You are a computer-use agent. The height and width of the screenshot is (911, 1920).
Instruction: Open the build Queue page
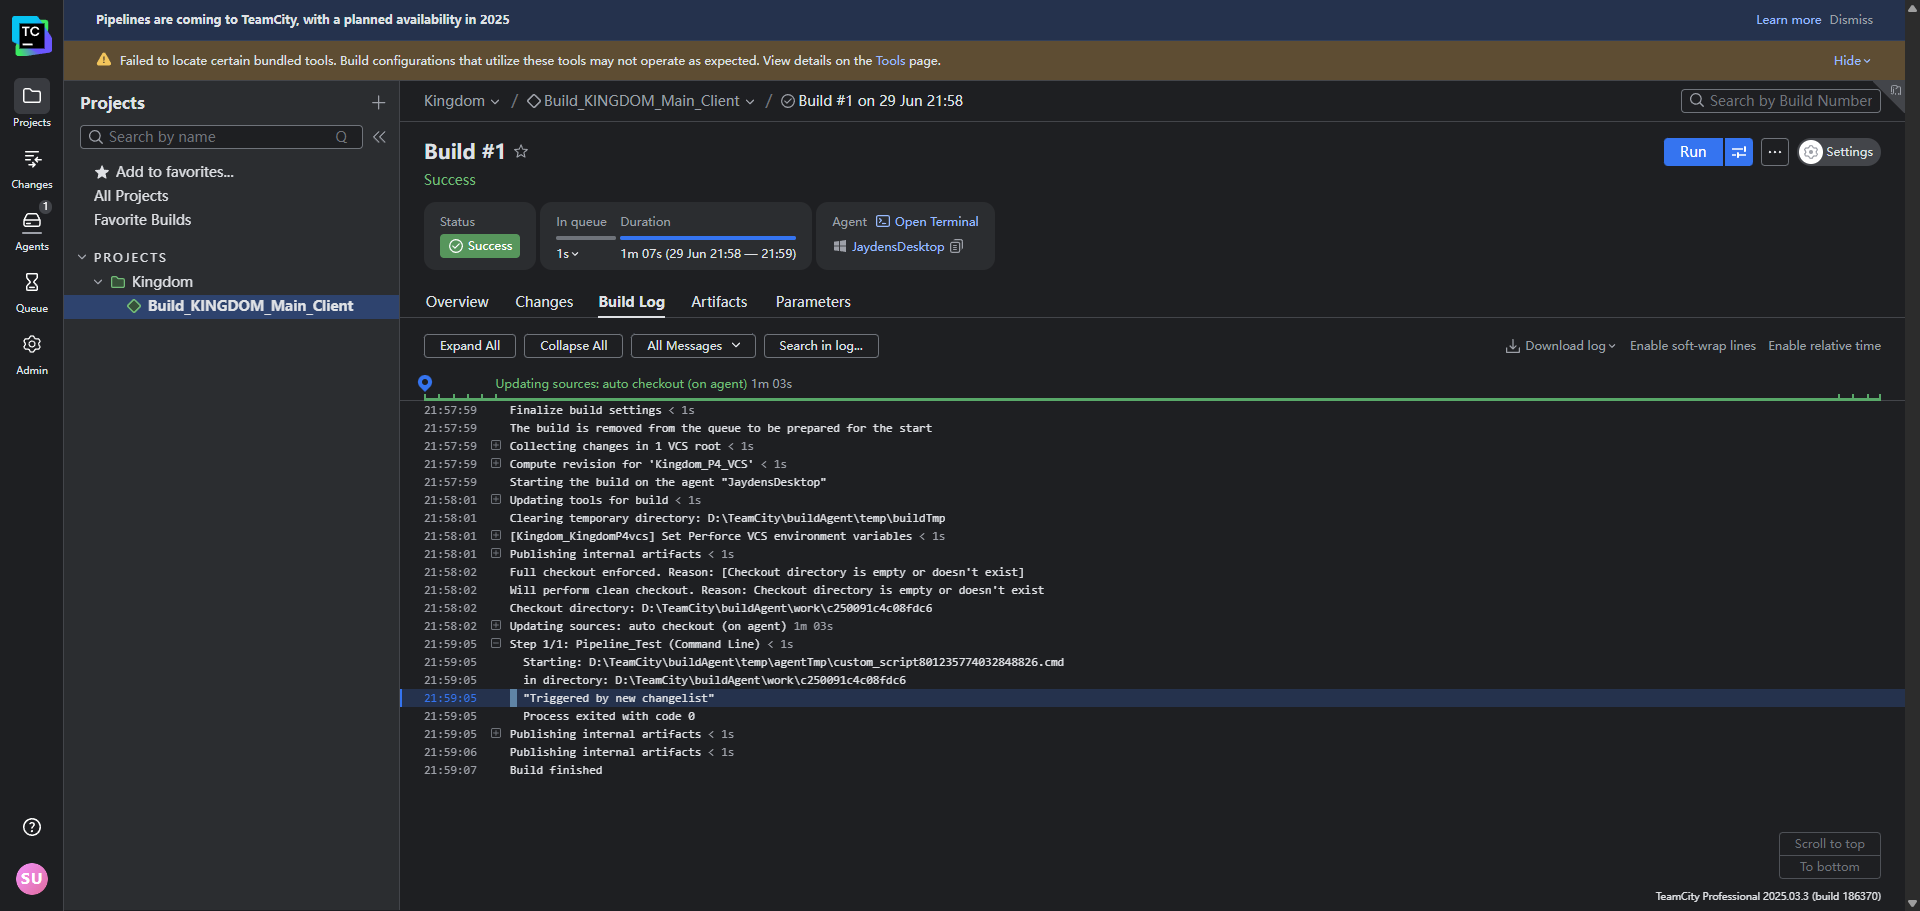[x=31, y=292]
